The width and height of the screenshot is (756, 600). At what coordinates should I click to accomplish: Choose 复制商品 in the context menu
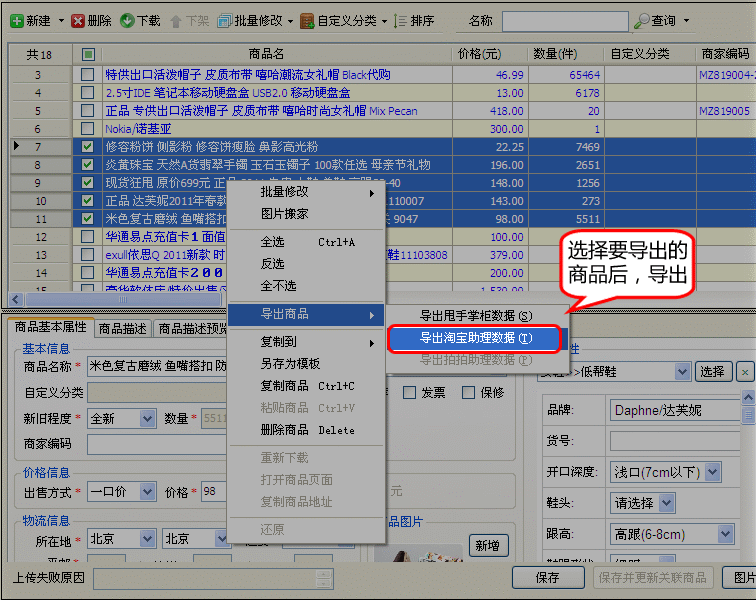point(306,386)
